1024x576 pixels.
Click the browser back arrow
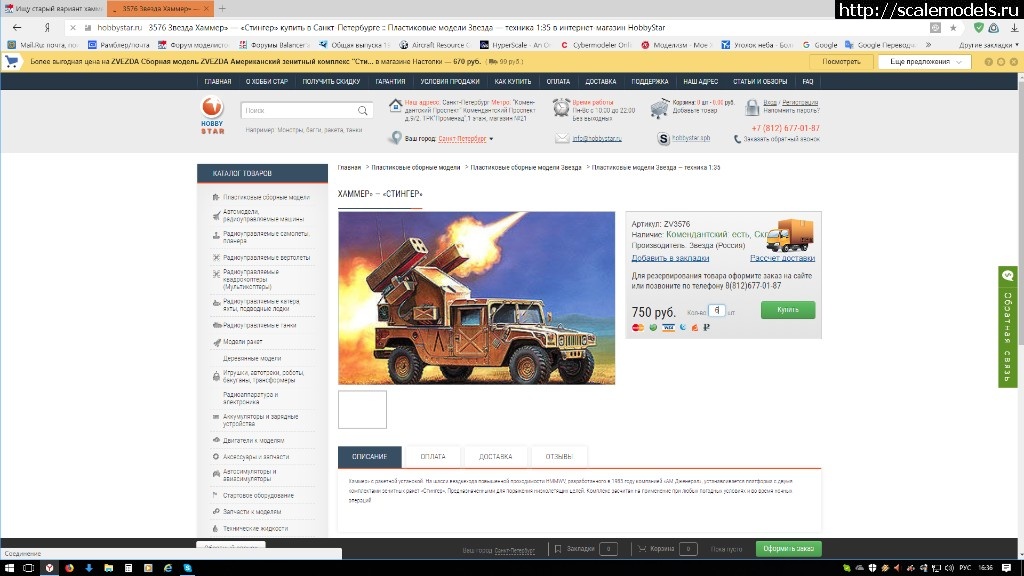click(x=17, y=27)
